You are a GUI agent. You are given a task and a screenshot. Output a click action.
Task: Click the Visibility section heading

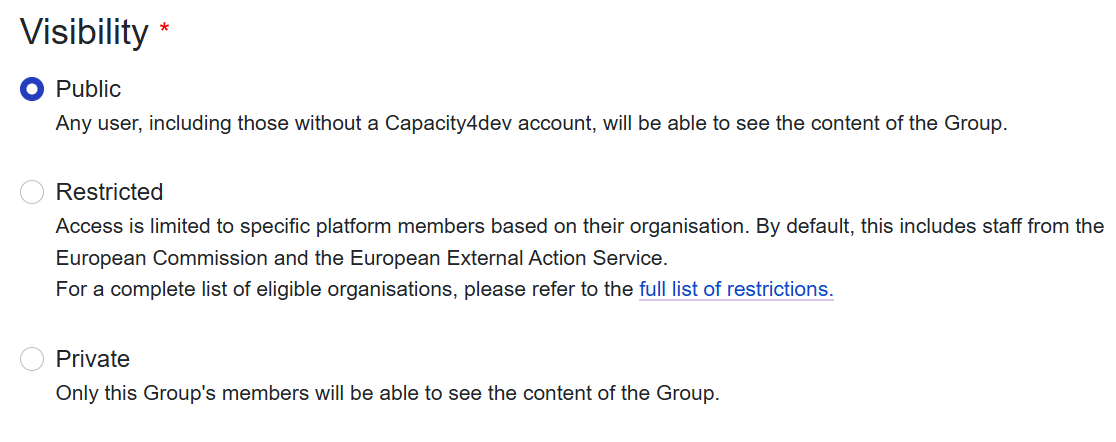[84, 33]
